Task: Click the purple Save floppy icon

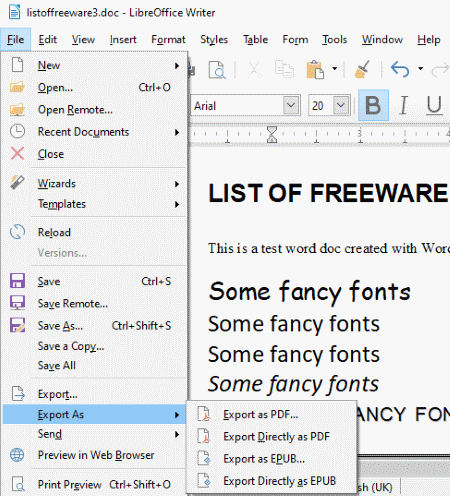Action: (x=17, y=281)
